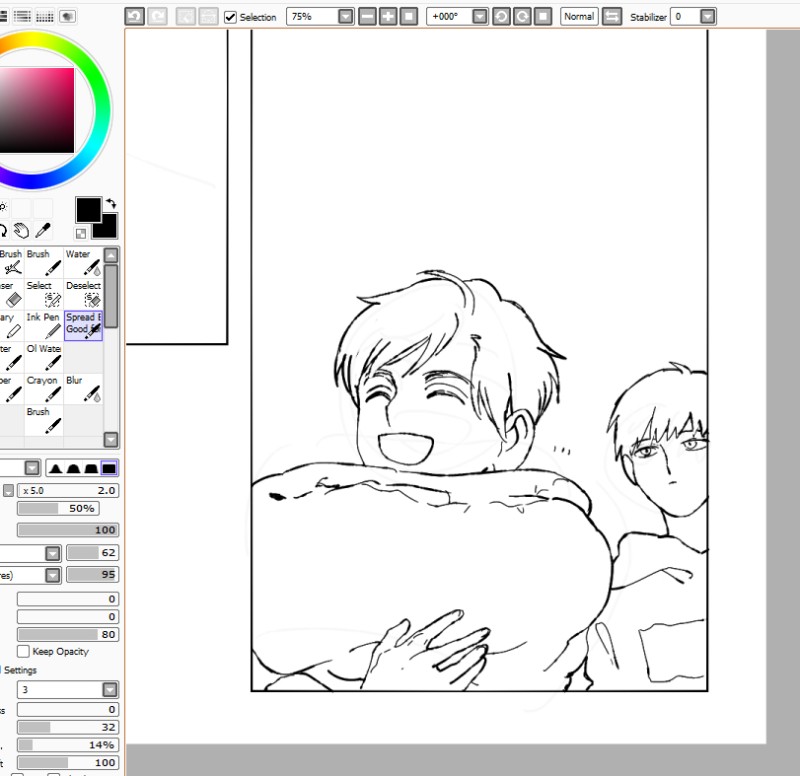The height and width of the screenshot is (776, 800).
Task: Adjust the bottom slider showing 100
Action: 68,762
